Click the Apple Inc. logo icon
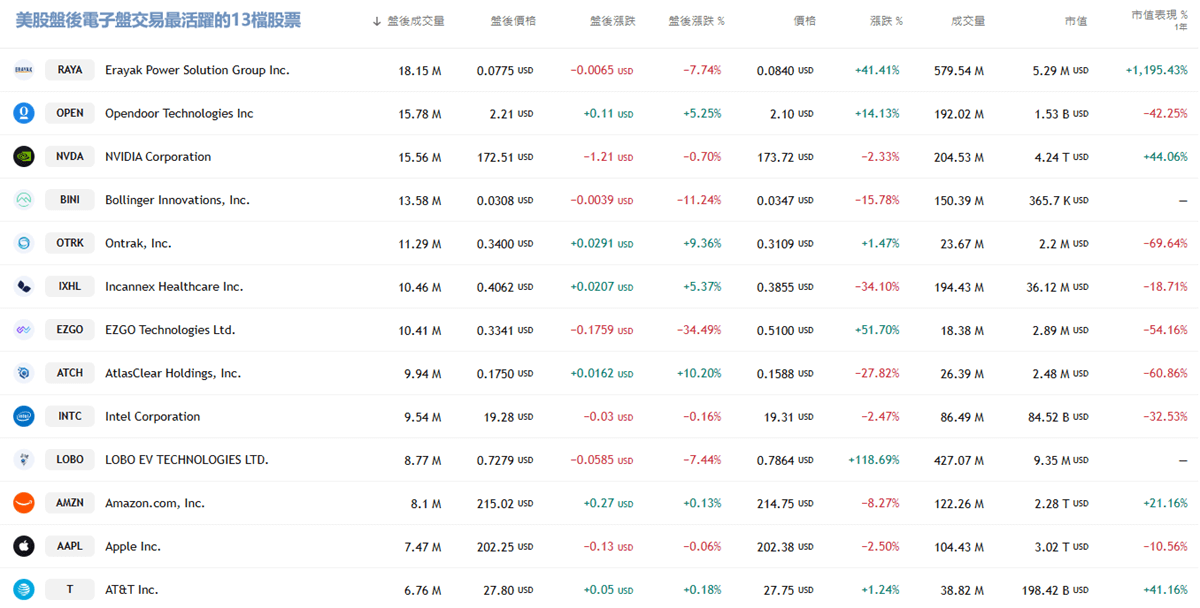This screenshot has height=608, width=1200. (x=24, y=546)
